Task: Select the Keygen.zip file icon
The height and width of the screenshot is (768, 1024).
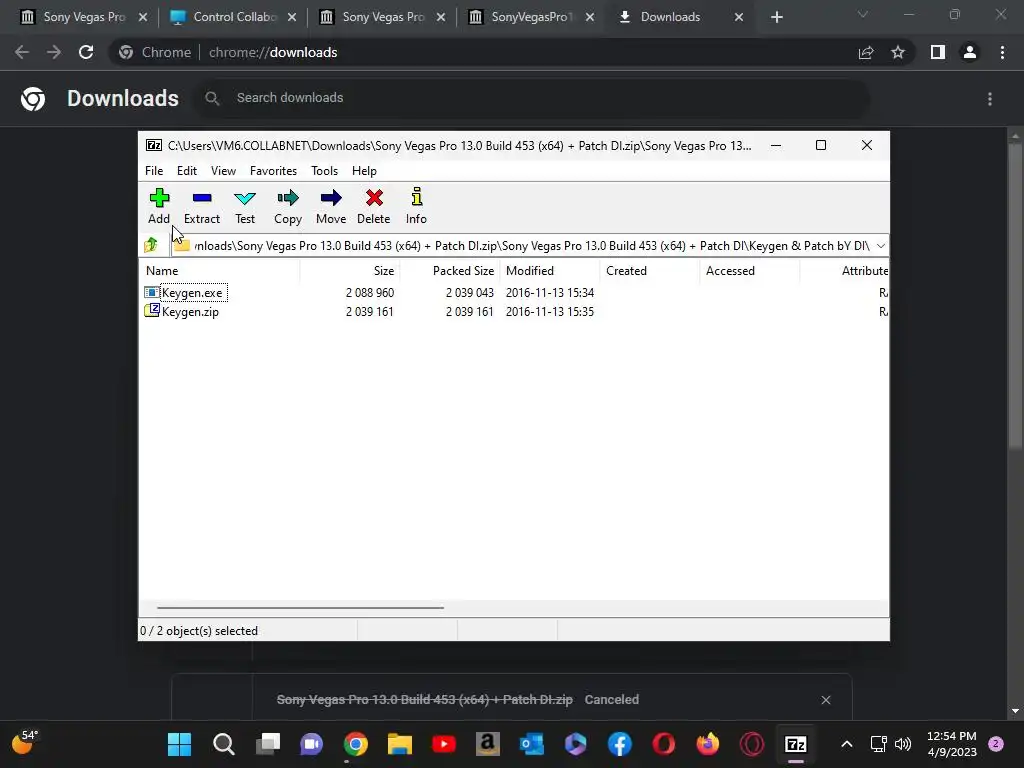Action: [152, 311]
